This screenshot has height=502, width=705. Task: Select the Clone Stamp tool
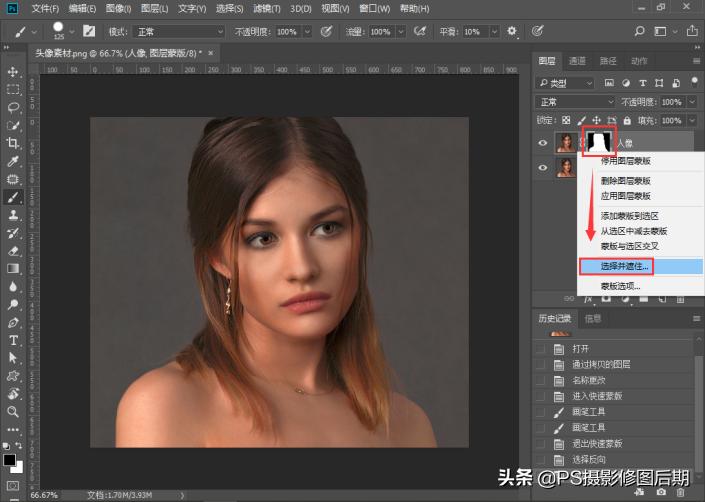pyautogui.click(x=13, y=214)
